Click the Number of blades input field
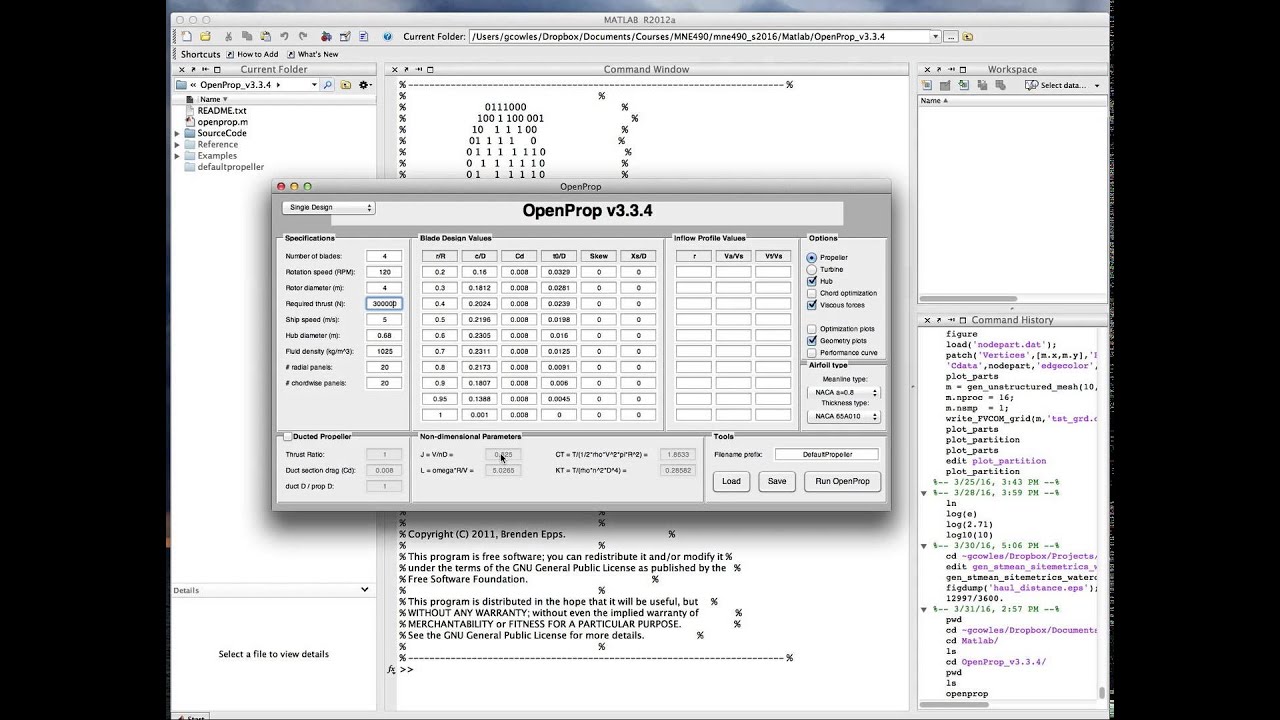Image resolution: width=1280 pixels, height=720 pixels. click(x=384, y=256)
